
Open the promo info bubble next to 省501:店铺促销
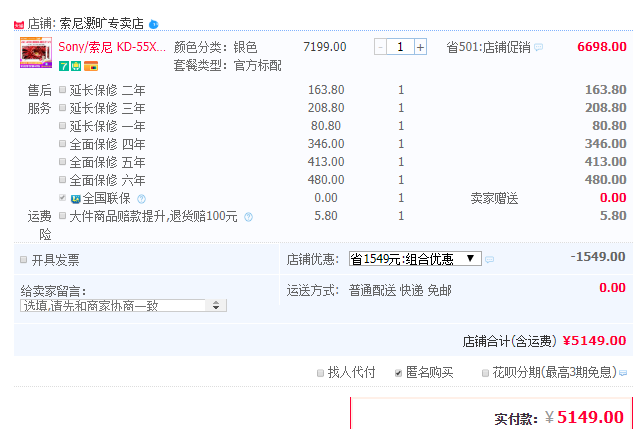tap(538, 47)
